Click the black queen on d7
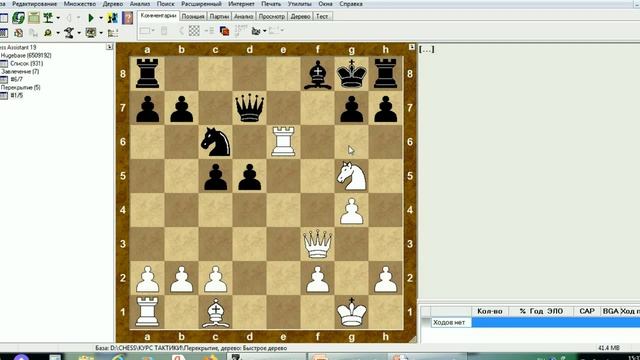The height and width of the screenshot is (360, 640). click(249, 108)
